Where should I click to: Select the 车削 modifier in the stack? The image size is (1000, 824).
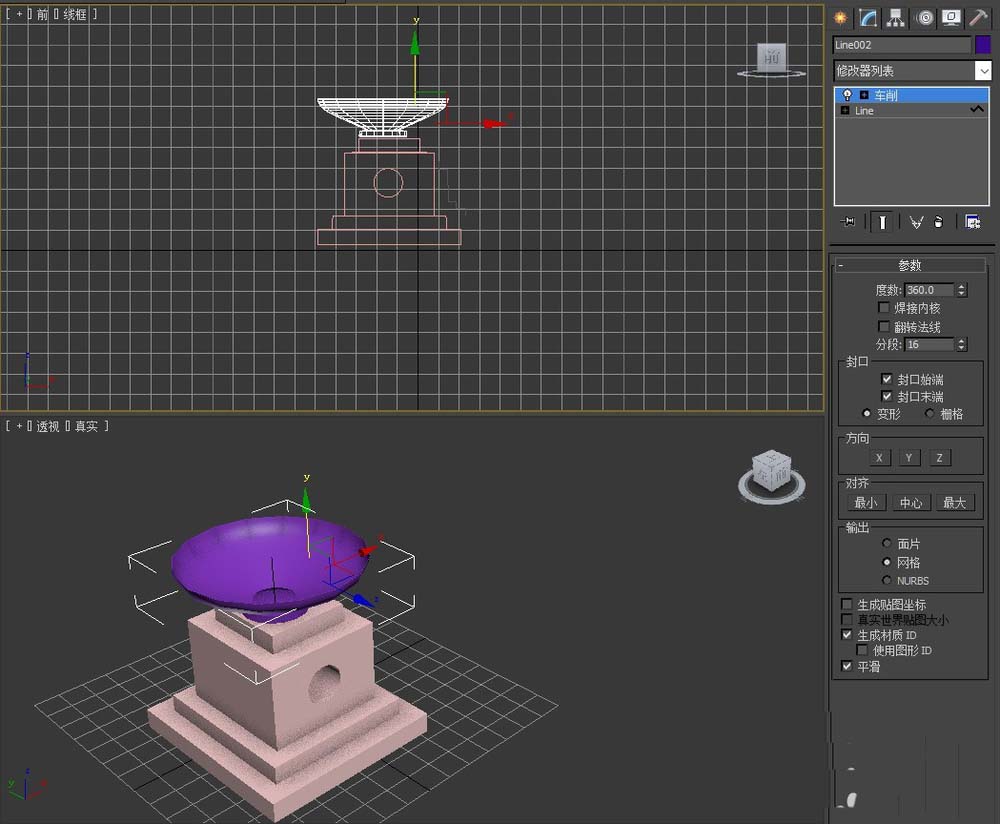click(912, 95)
